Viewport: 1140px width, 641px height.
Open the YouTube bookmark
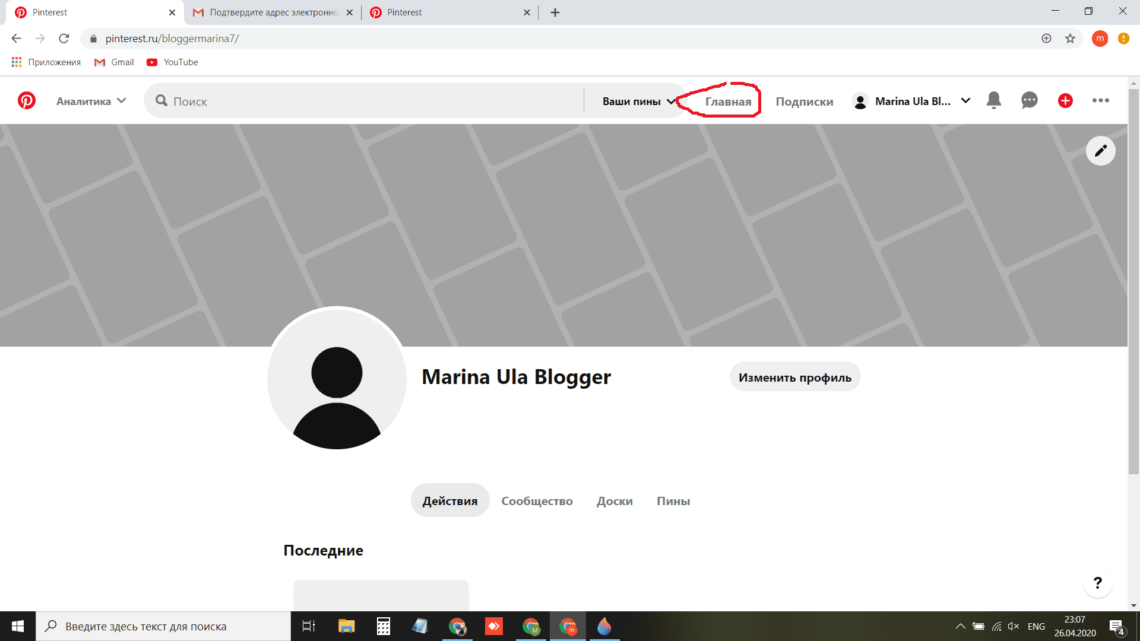click(172, 63)
